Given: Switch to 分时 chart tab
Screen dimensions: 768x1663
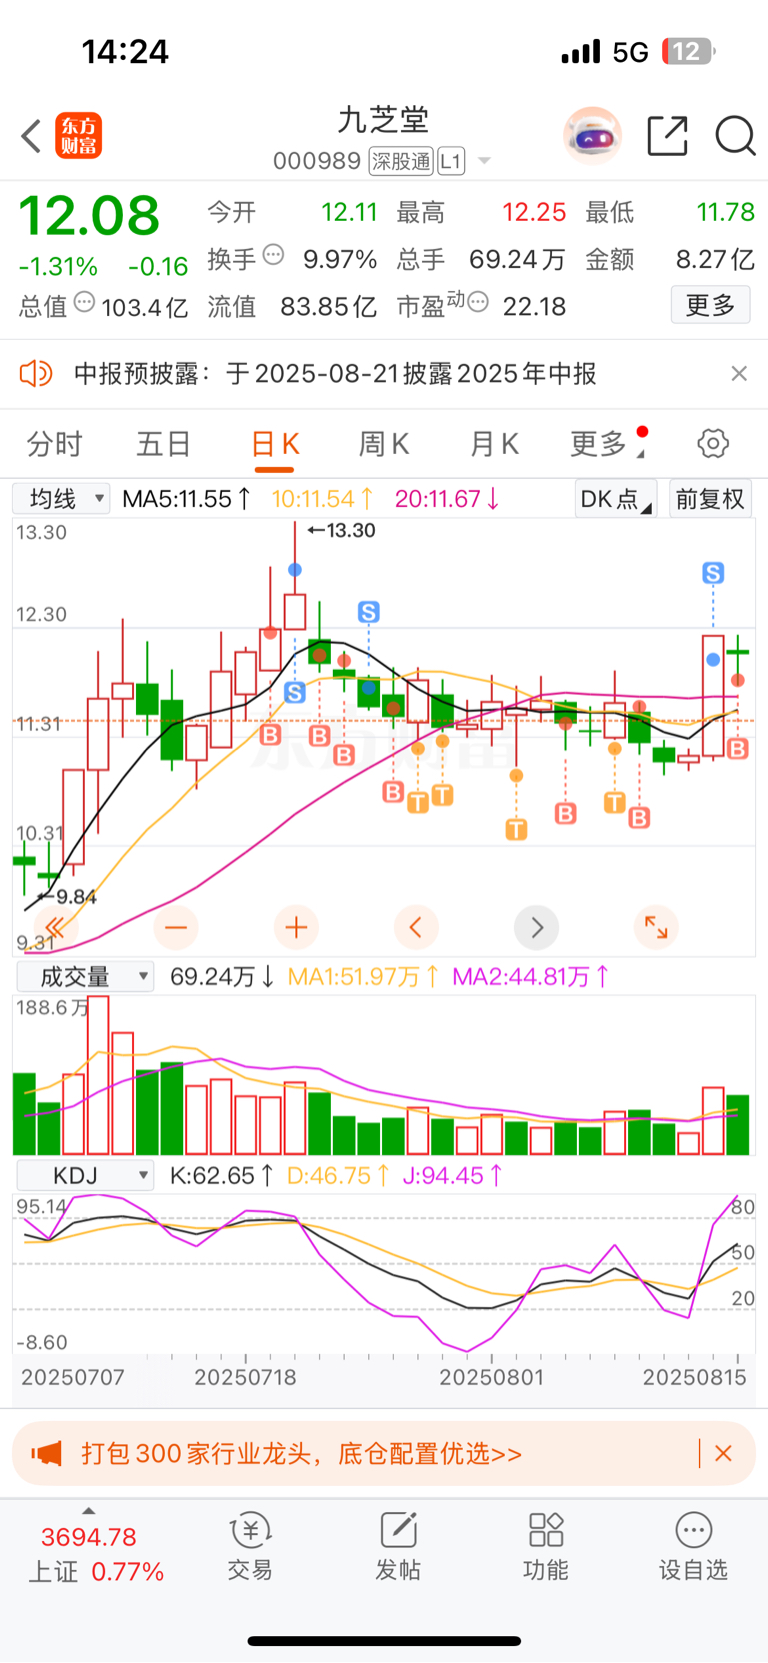Looking at the screenshot, I should coord(54,444).
